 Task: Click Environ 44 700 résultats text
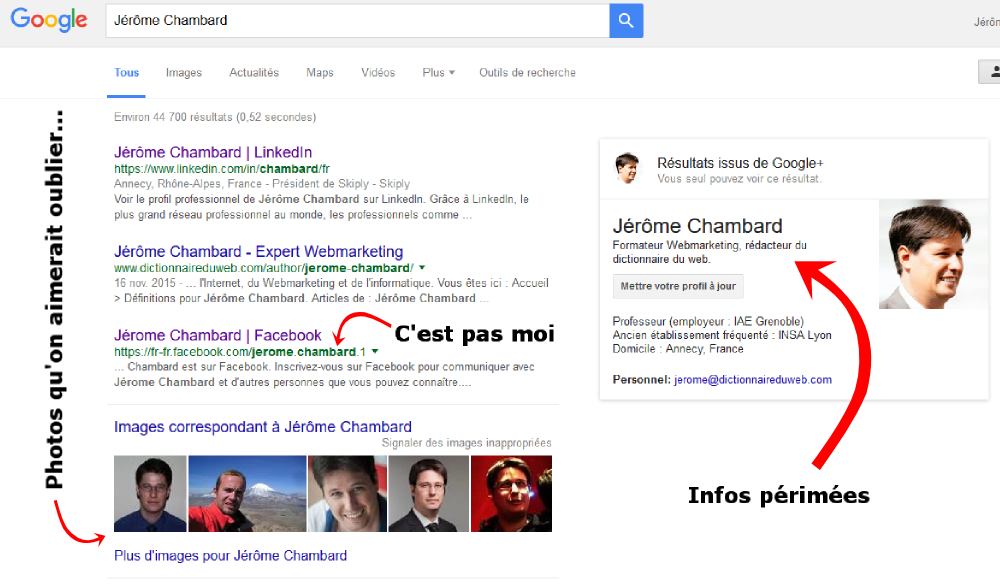[215, 117]
